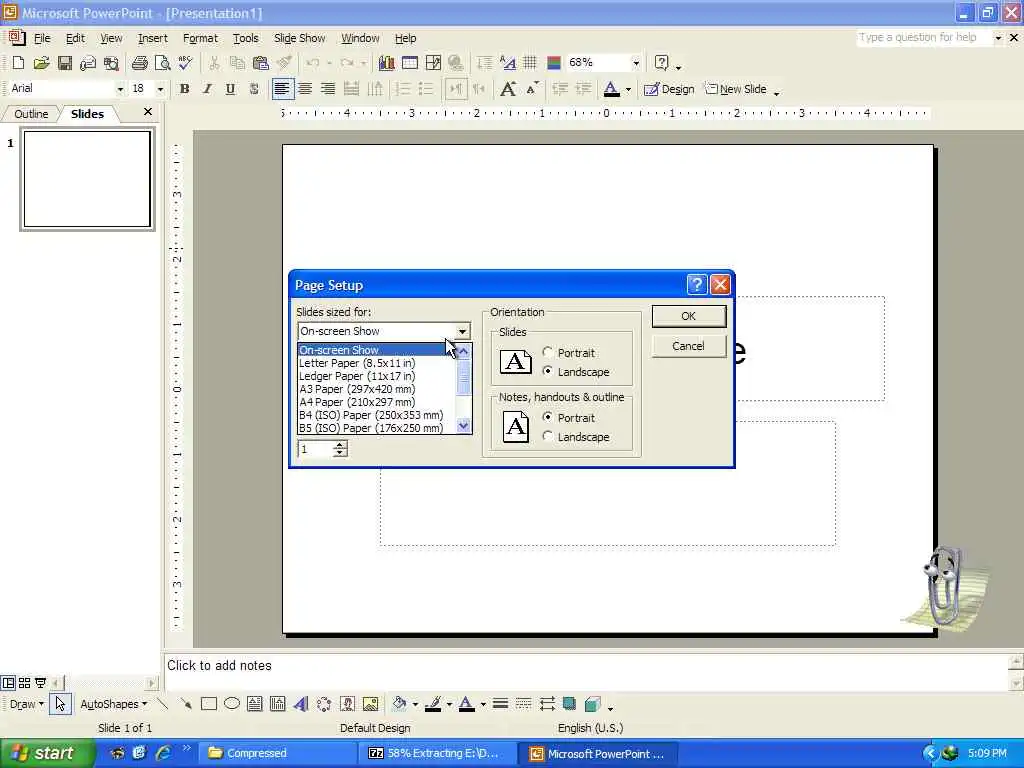
Task: Choose Letter Paper (8.5x11 in) option
Action: (377, 363)
